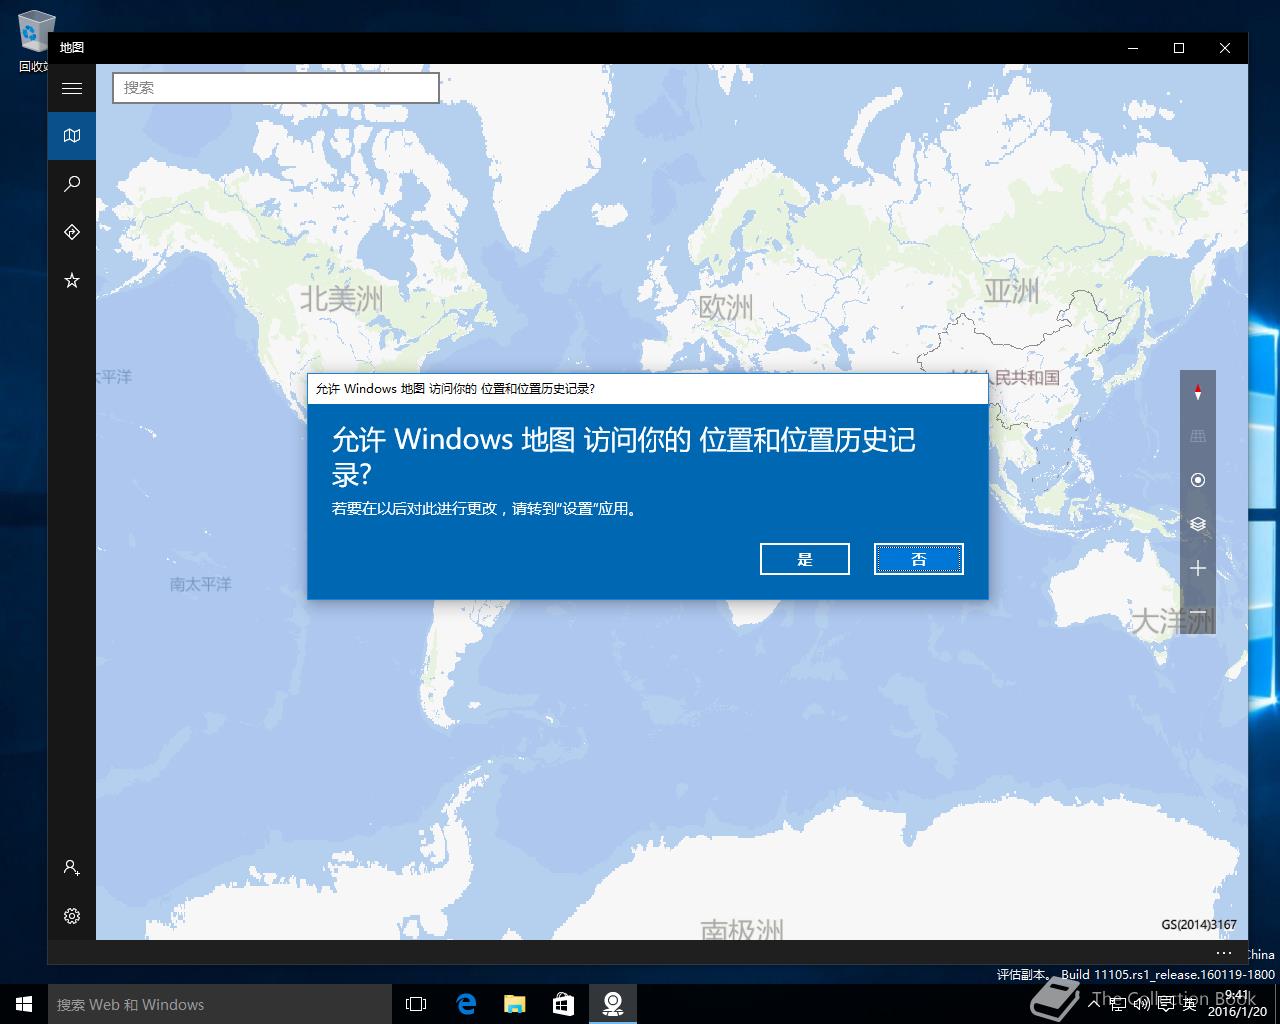Open the more options ellipsis menu
This screenshot has height=1024, width=1280.
tap(1224, 953)
